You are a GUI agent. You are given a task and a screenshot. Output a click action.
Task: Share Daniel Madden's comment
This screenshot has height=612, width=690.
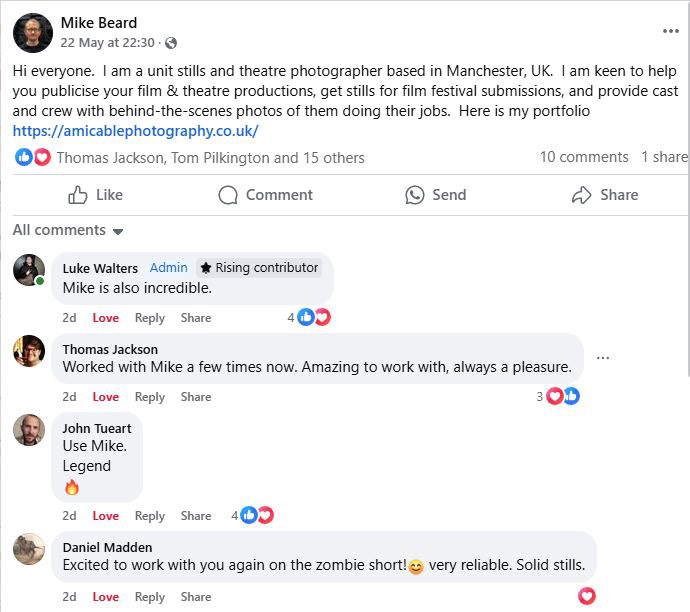coord(195,597)
